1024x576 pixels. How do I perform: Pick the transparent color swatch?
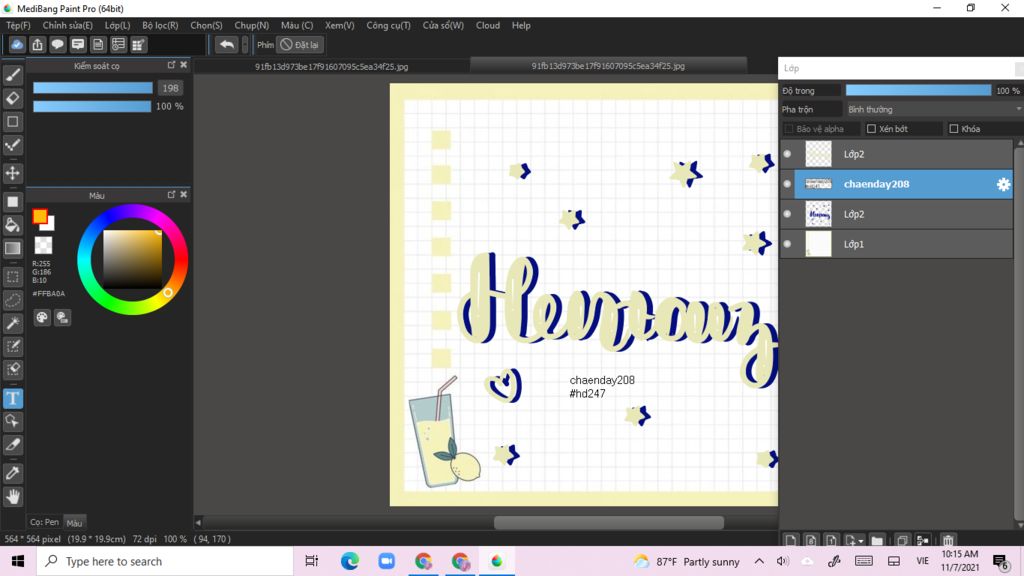pos(43,246)
